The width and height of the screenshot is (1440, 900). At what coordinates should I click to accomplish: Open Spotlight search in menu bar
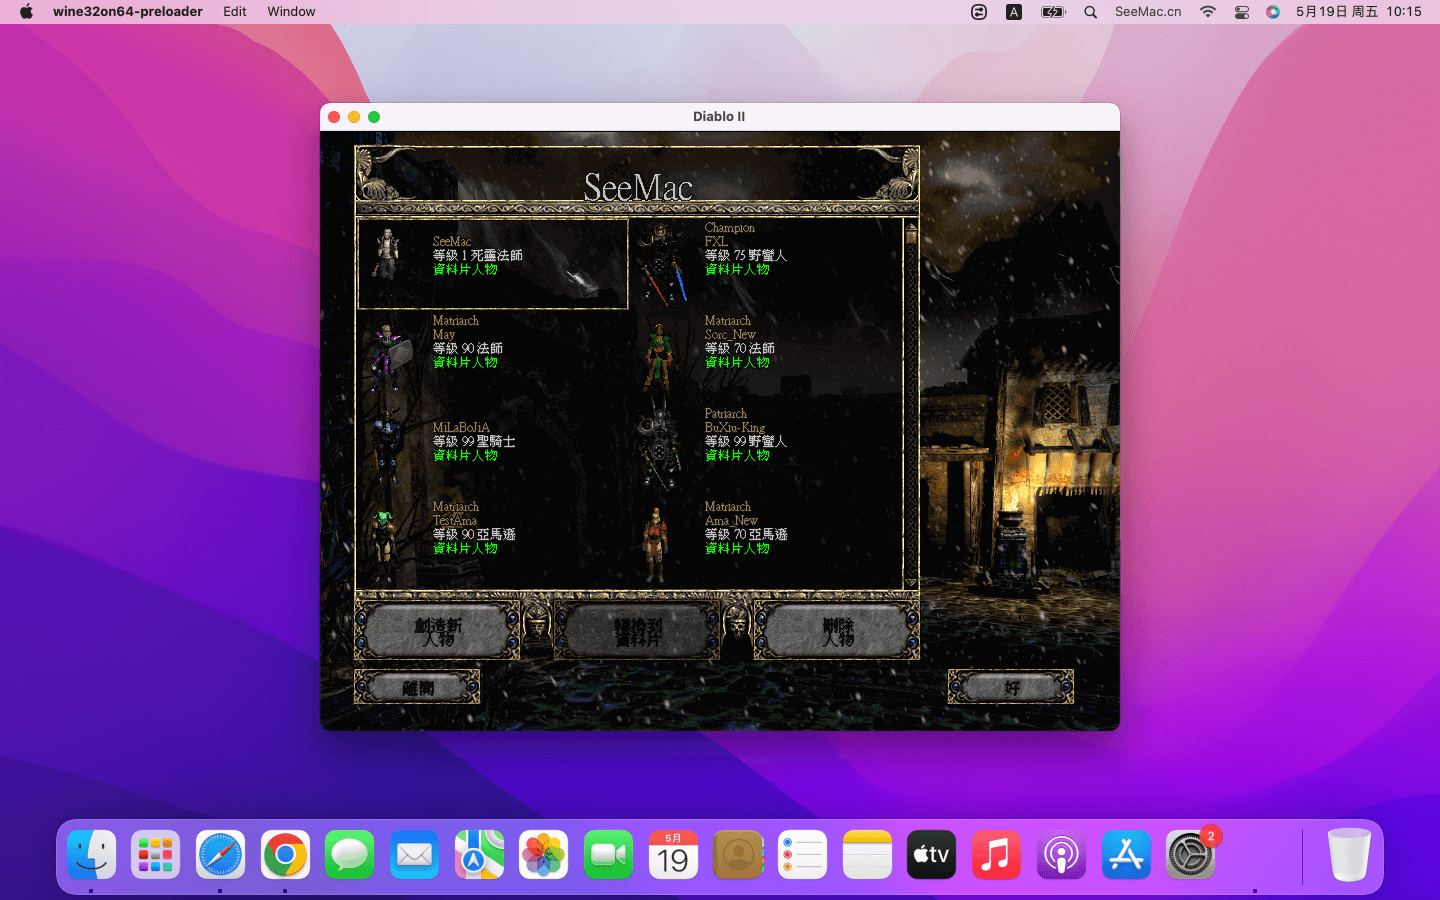click(x=1090, y=12)
